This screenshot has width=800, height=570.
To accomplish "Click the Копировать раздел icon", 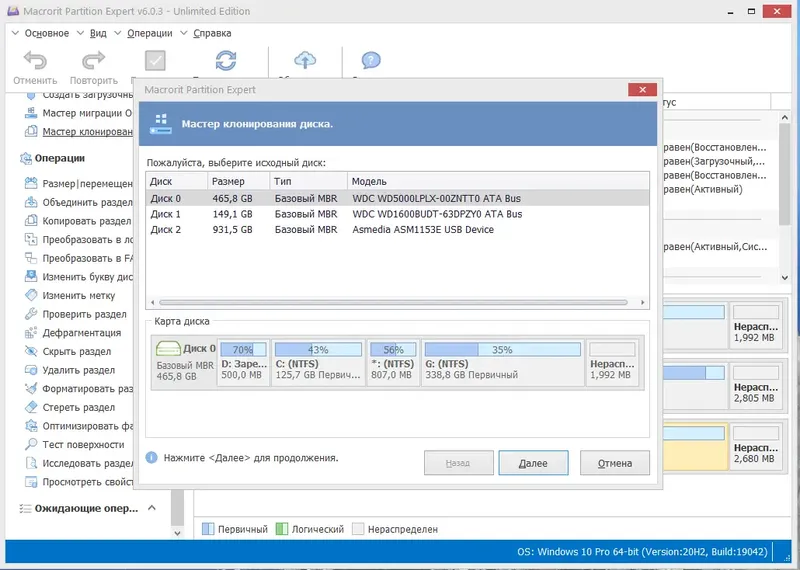I will (31, 220).
